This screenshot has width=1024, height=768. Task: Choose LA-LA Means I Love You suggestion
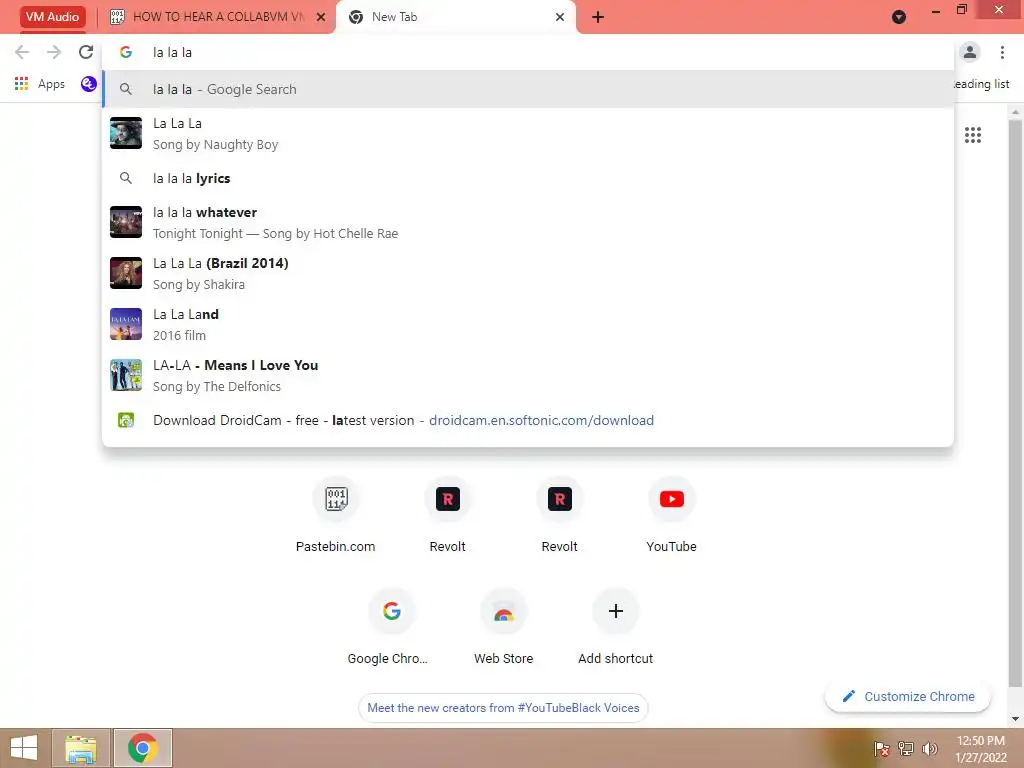click(x=528, y=376)
